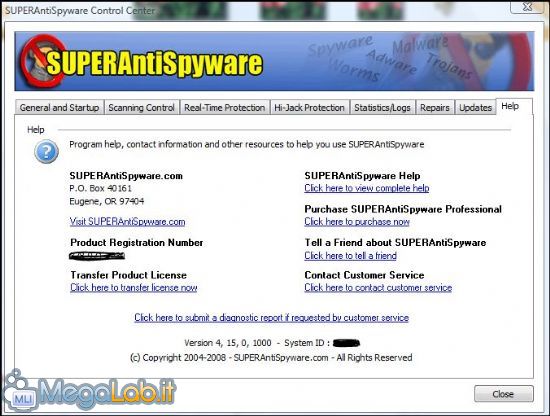Image resolution: width=550 pixels, height=416 pixels.
Task: Open the Updates tab
Action: click(x=475, y=108)
